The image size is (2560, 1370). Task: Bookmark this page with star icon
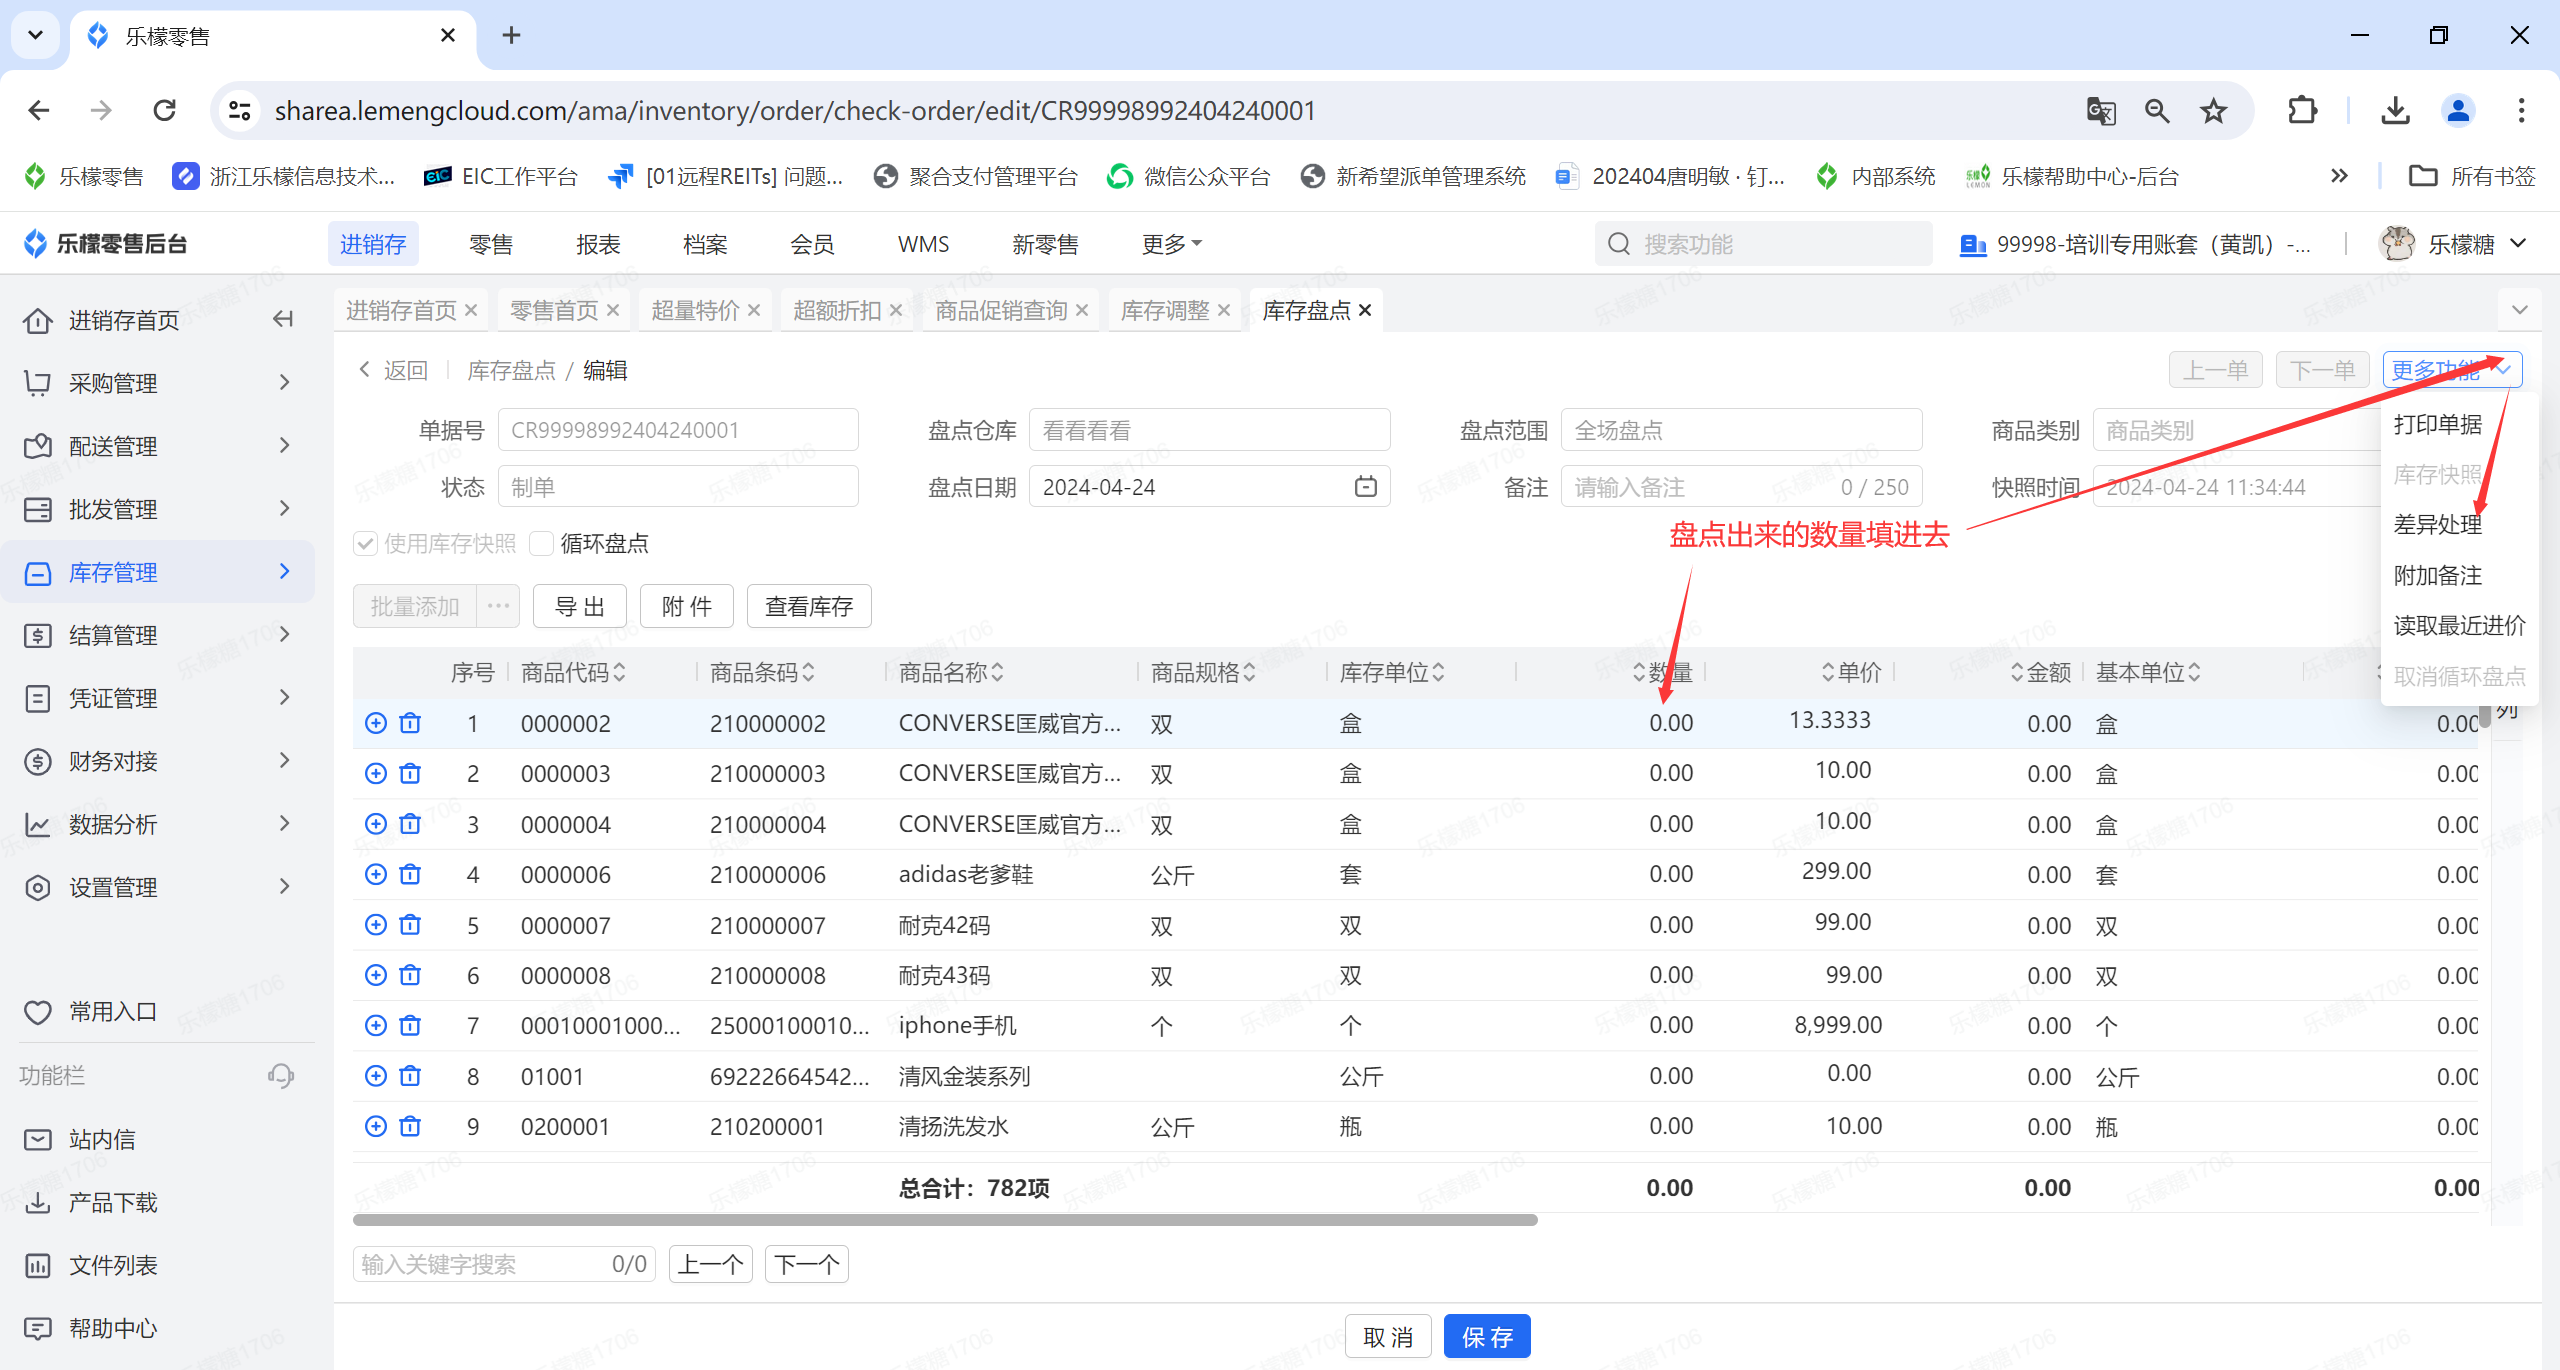2213,110
